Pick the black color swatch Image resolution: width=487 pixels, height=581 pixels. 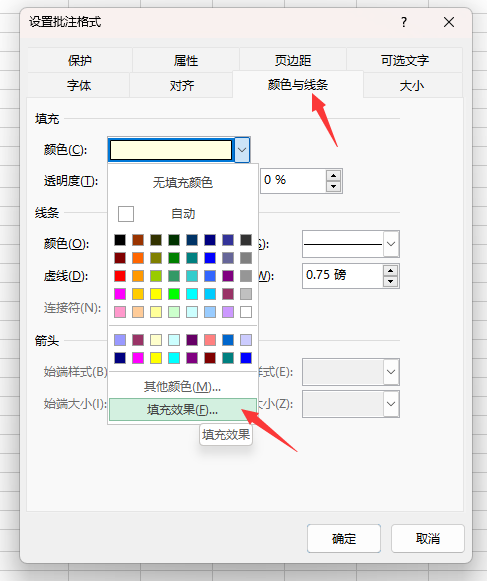coord(120,240)
